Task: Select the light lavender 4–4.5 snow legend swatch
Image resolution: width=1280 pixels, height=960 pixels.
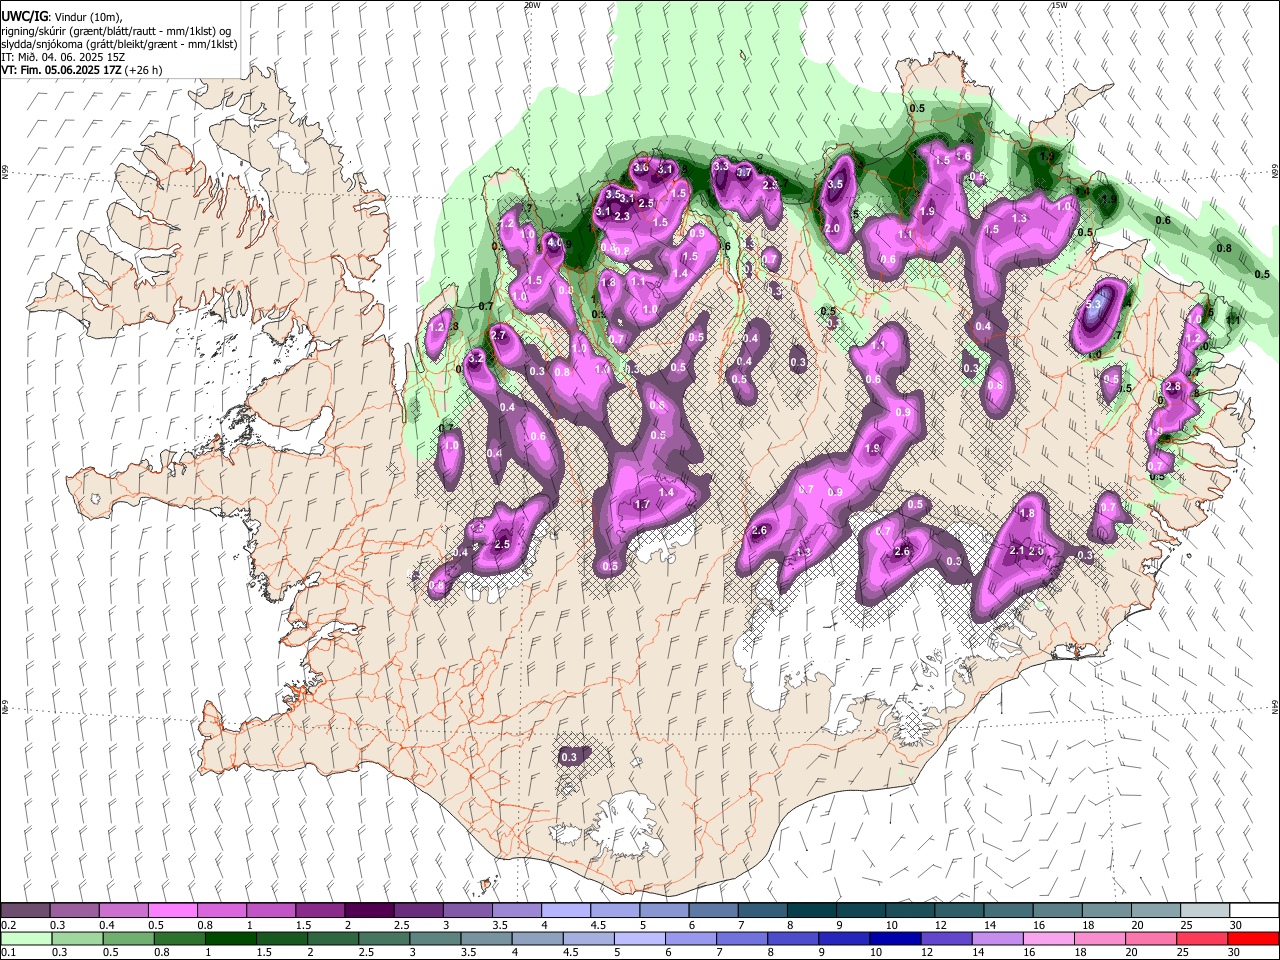Action: point(566,911)
